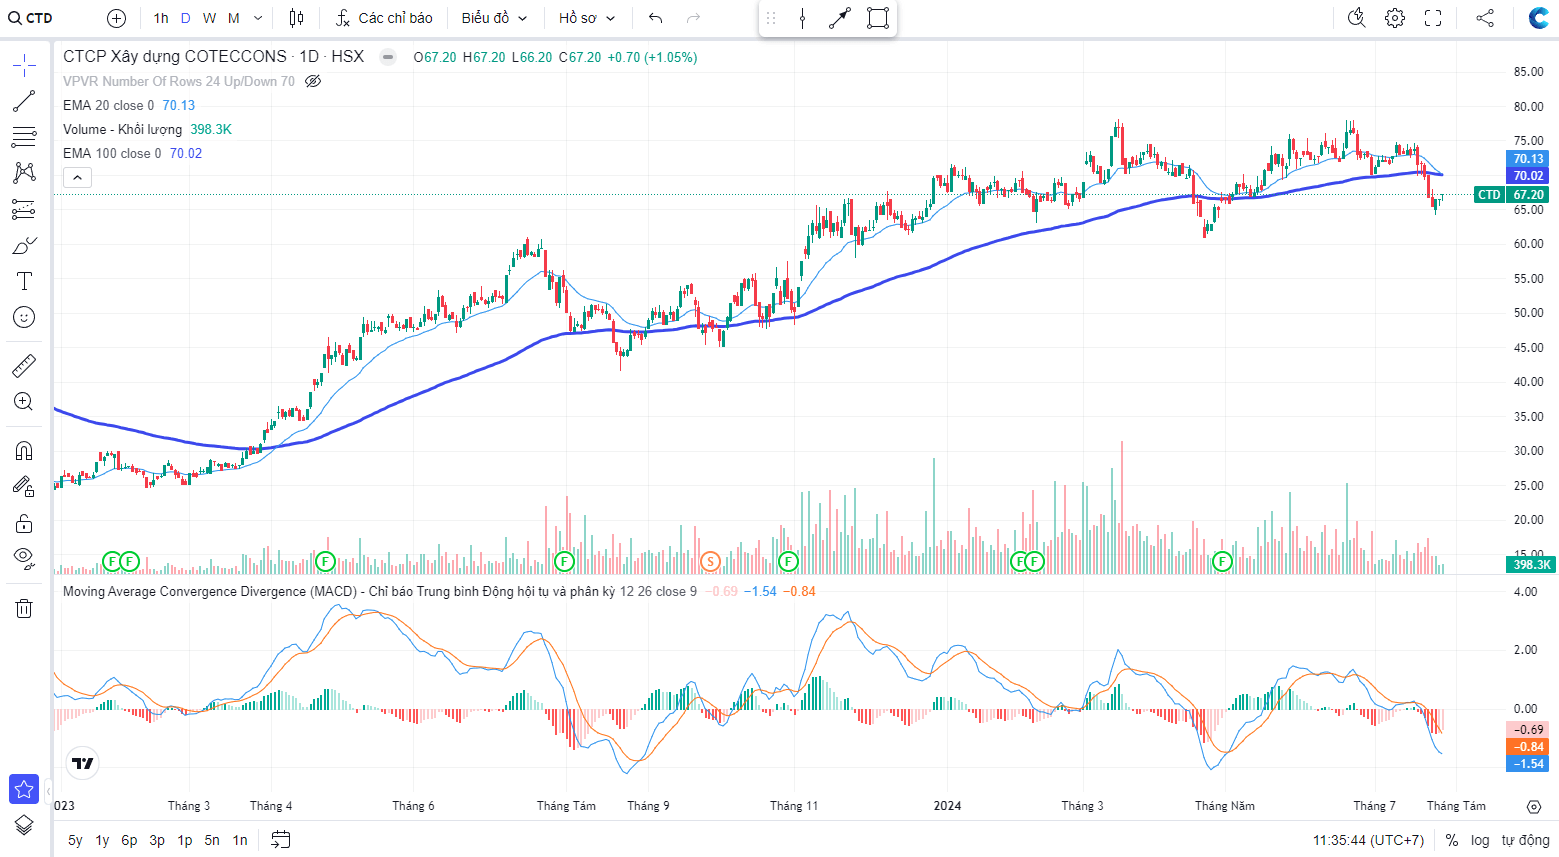
Task: Click the MACD indicator title label
Action: pos(380,591)
